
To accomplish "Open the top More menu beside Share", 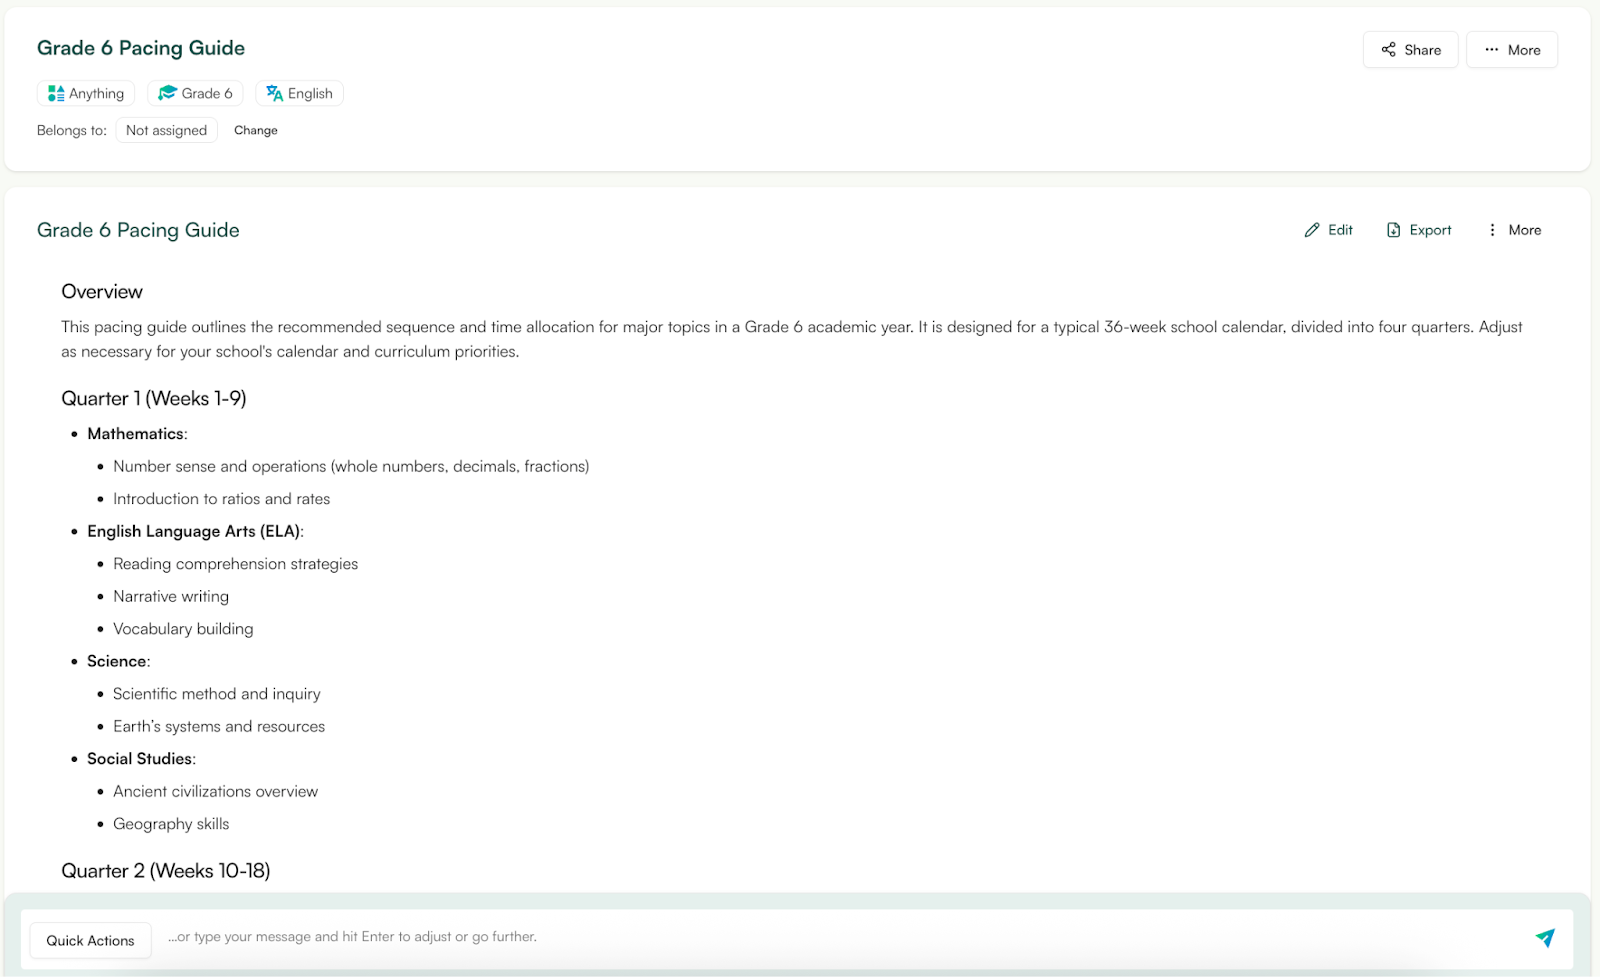I will pos(1511,50).
